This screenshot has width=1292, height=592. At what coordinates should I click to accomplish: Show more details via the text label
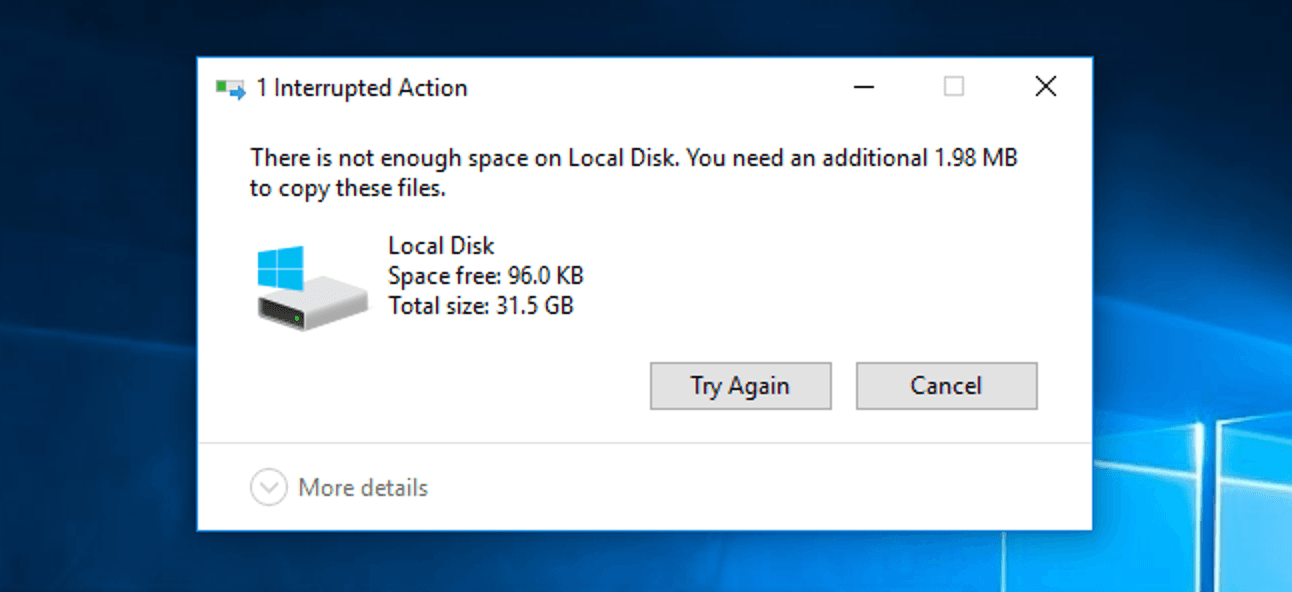pyautogui.click(x=363, y=488)
